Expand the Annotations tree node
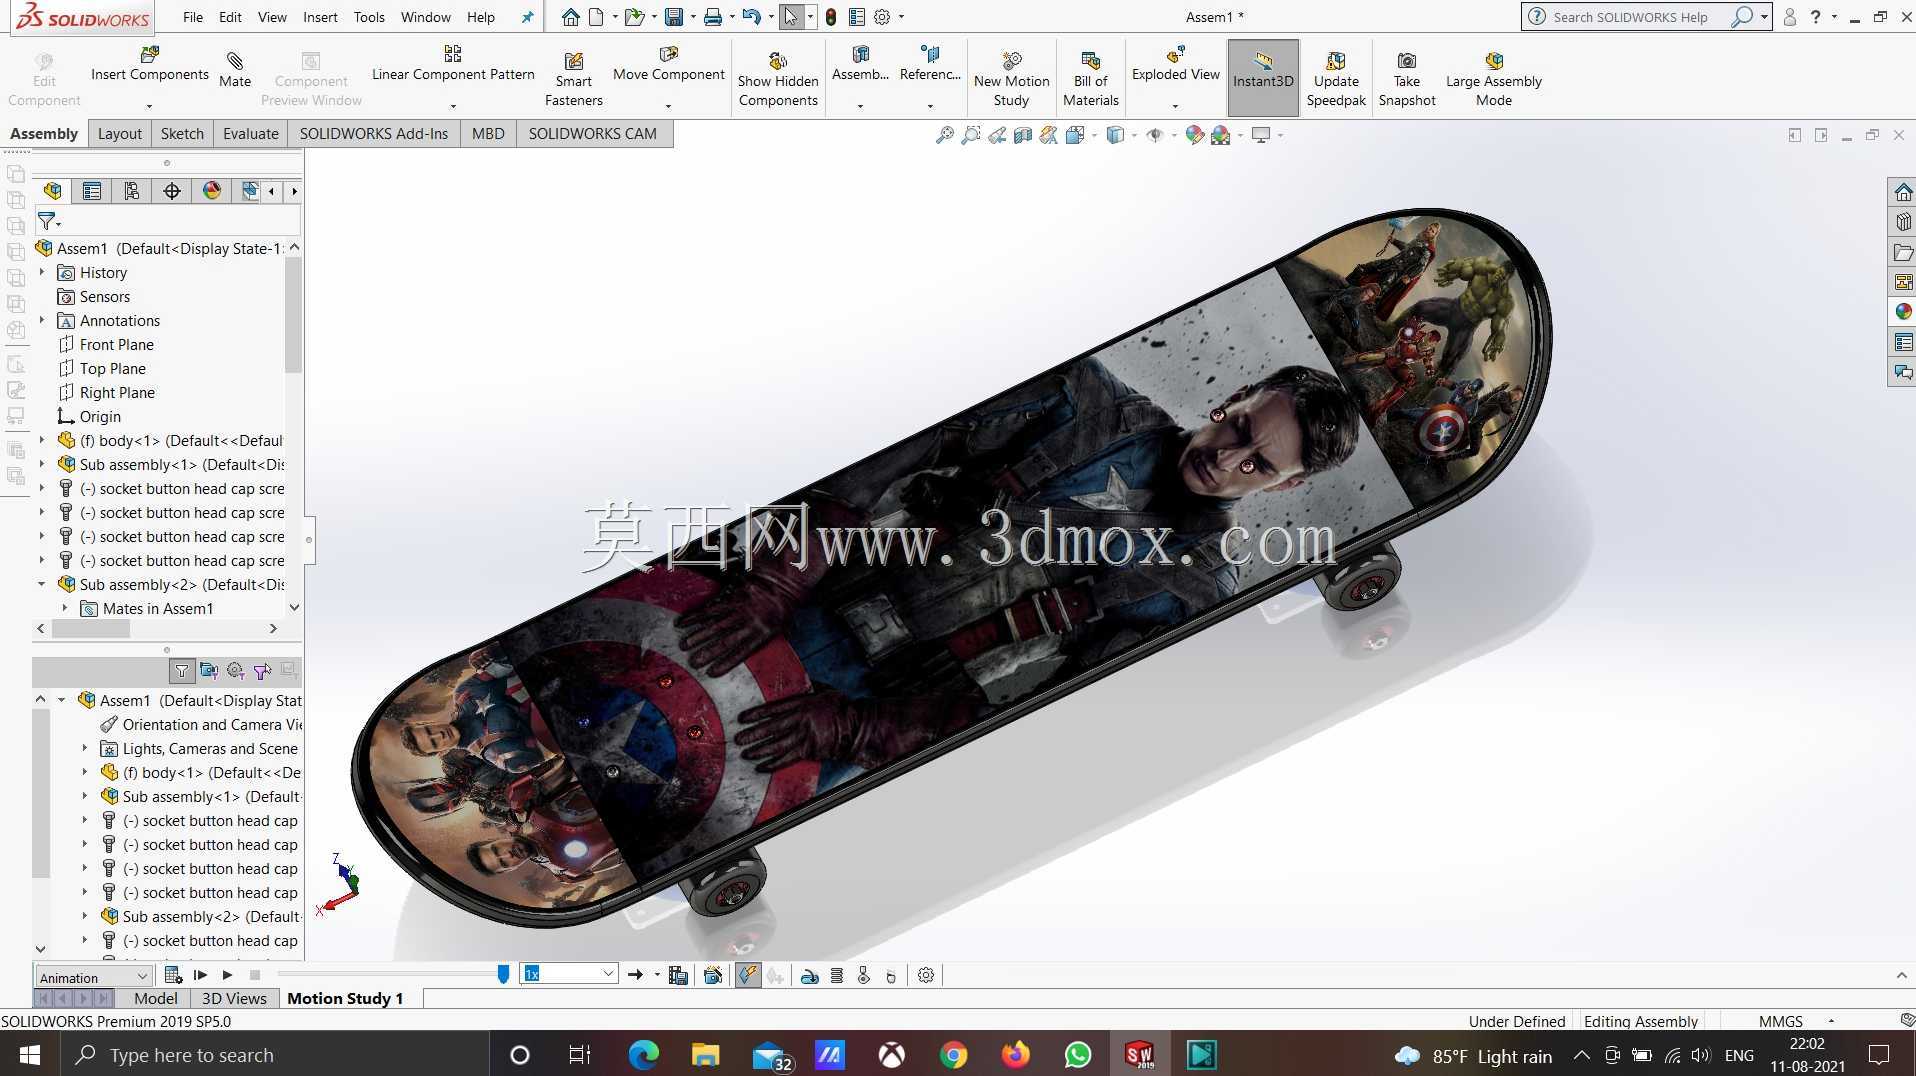This screenshot has width=1916, height=1076. pyautogui.click(x=42, y=320)
